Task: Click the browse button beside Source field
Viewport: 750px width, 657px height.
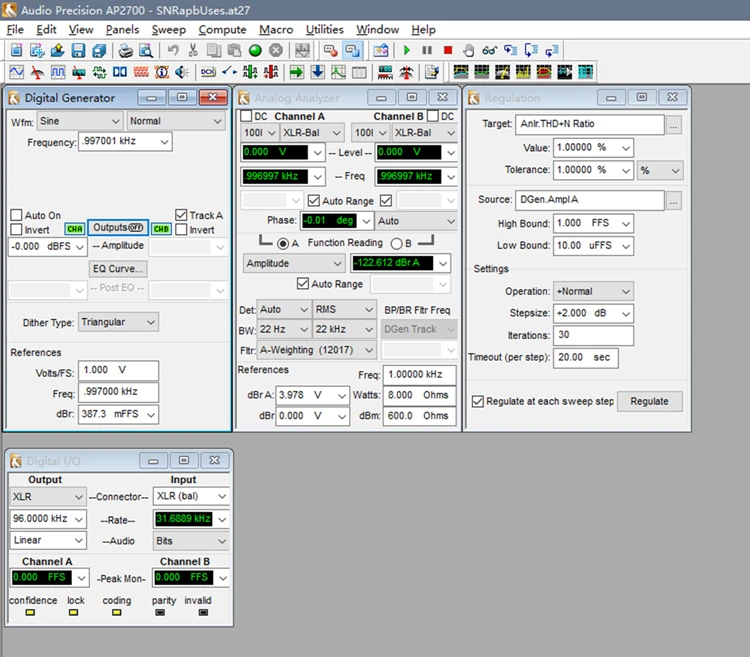Action: pyautogui.click(x=673, y=202)
